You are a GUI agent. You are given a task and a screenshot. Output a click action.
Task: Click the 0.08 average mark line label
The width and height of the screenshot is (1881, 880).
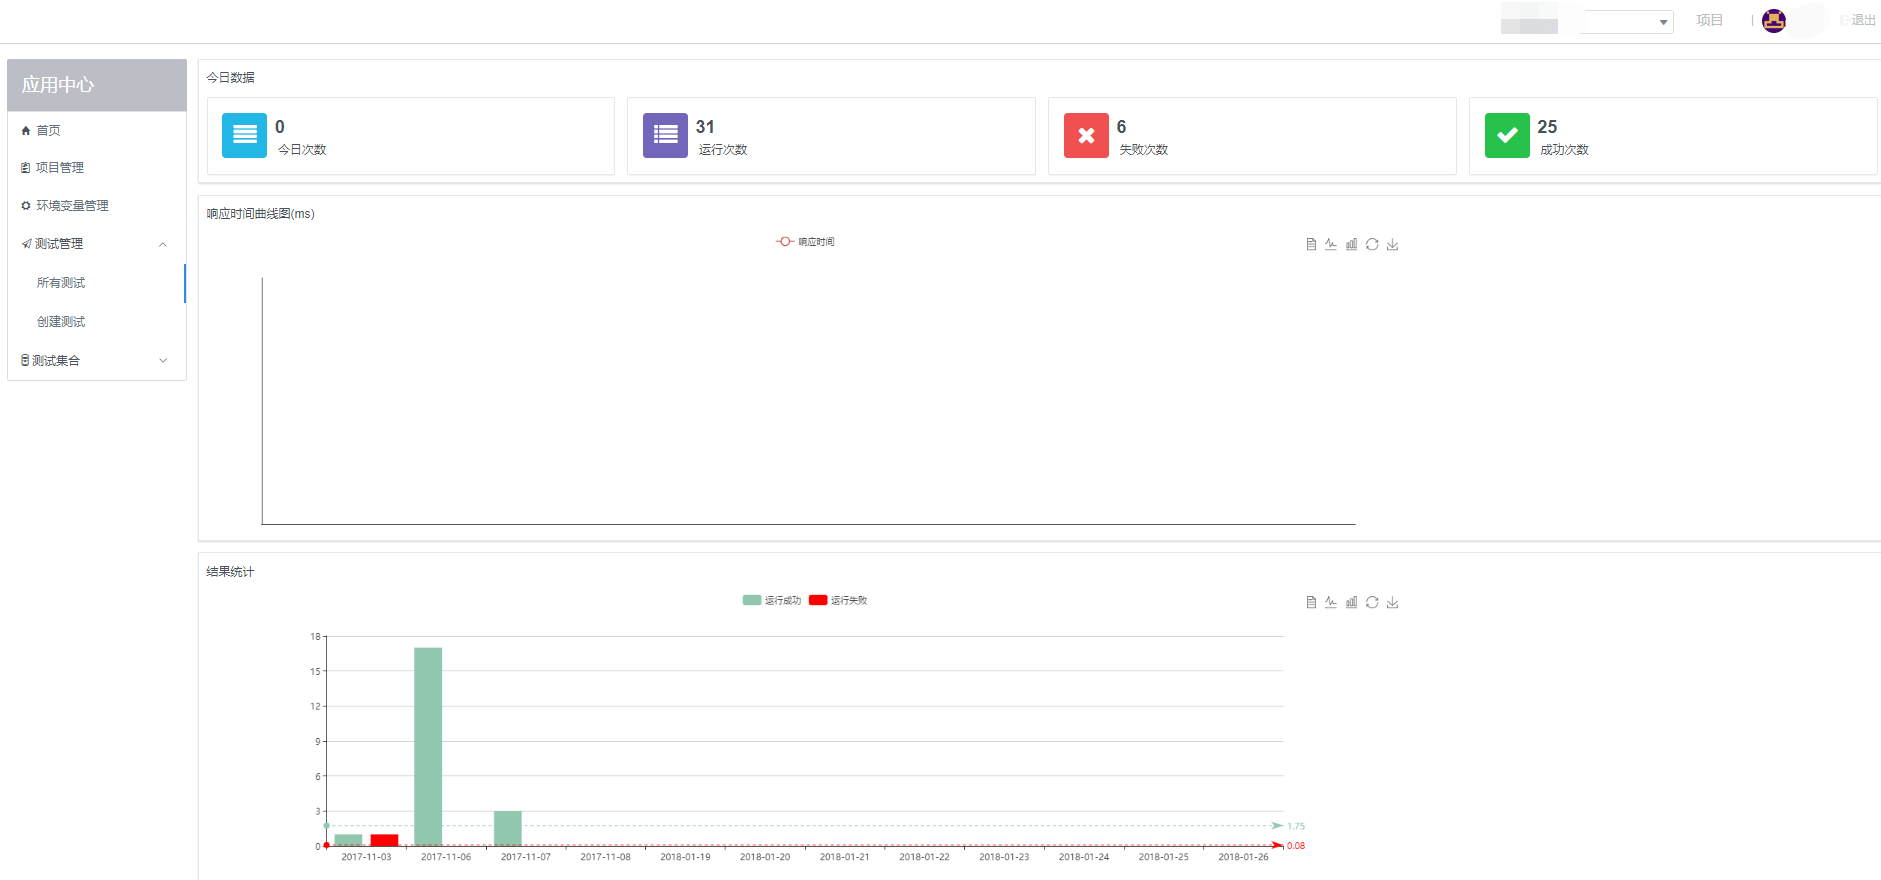pyautogui.click(x=1296, y=846)
